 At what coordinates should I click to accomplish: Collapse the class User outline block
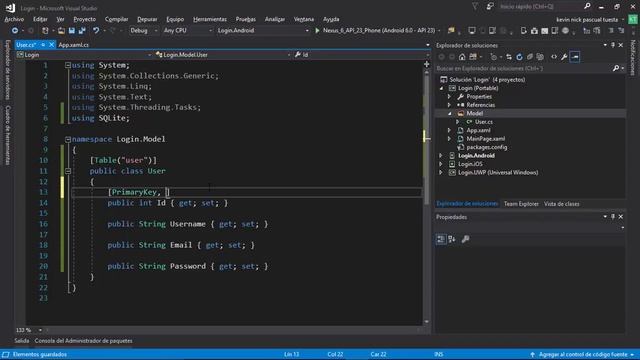(68, 171)
